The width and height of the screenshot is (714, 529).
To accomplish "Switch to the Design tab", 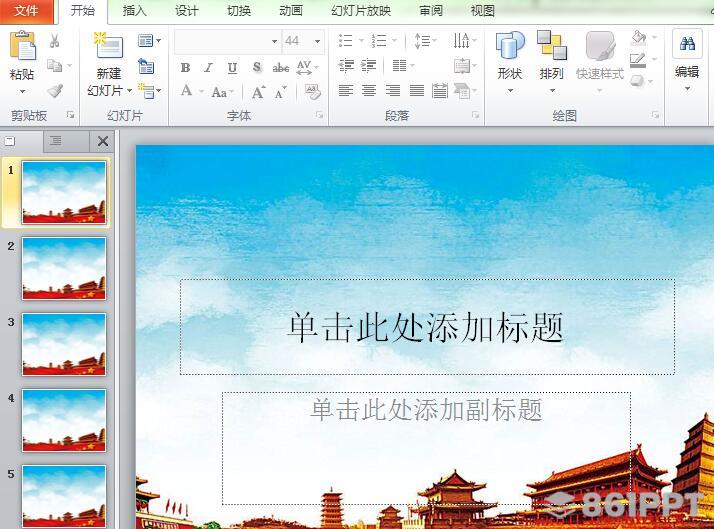I will (x=187, y=11).
